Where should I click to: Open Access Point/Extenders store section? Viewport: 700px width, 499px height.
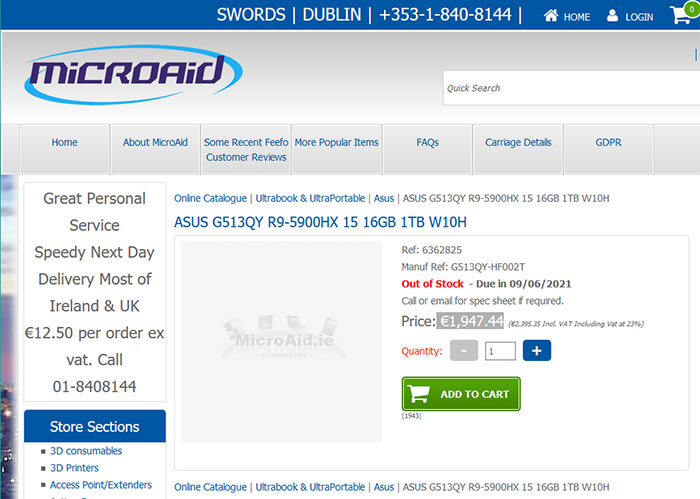point(101,485)
